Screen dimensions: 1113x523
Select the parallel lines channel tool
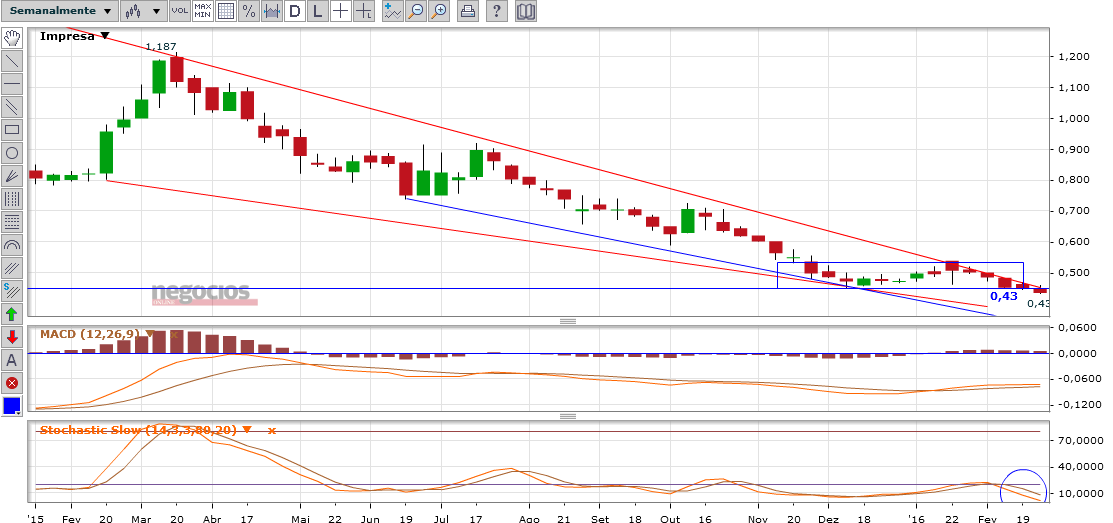tap(12, 107)
